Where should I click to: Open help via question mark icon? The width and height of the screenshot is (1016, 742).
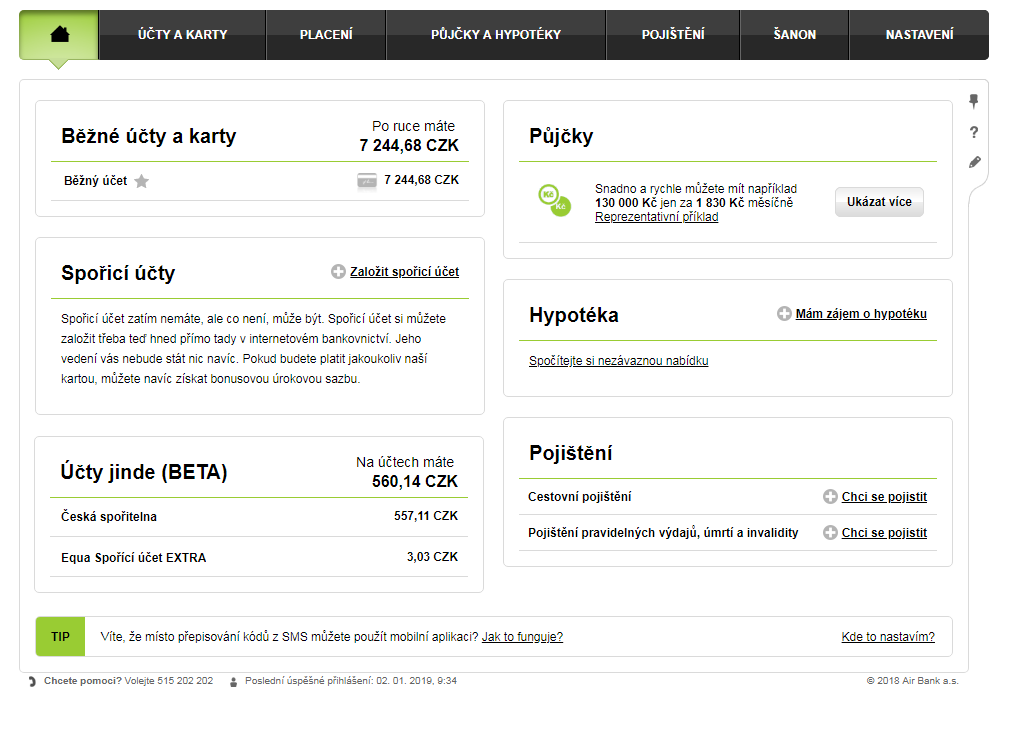tap(973, 132)
